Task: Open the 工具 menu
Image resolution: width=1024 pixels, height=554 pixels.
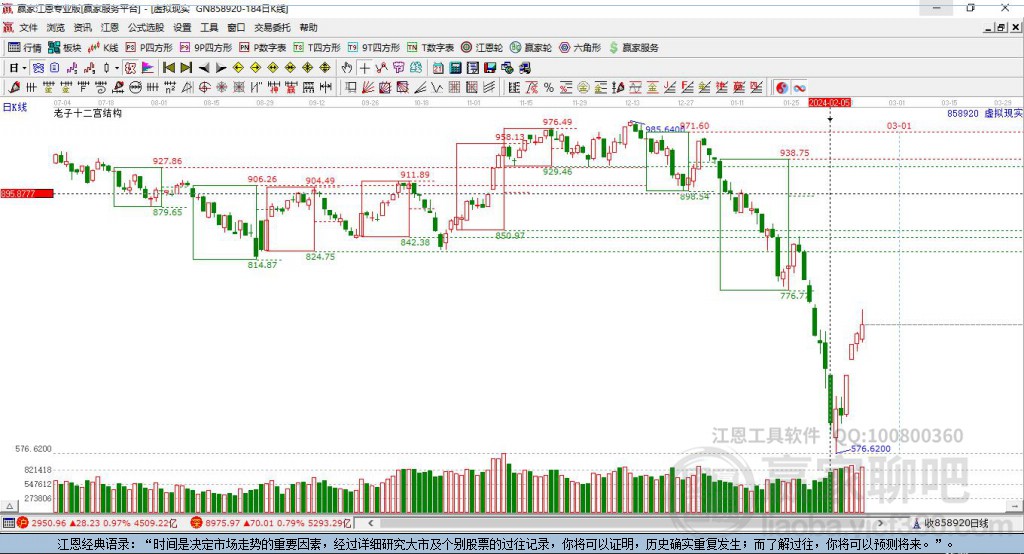Action: (209, 27)
